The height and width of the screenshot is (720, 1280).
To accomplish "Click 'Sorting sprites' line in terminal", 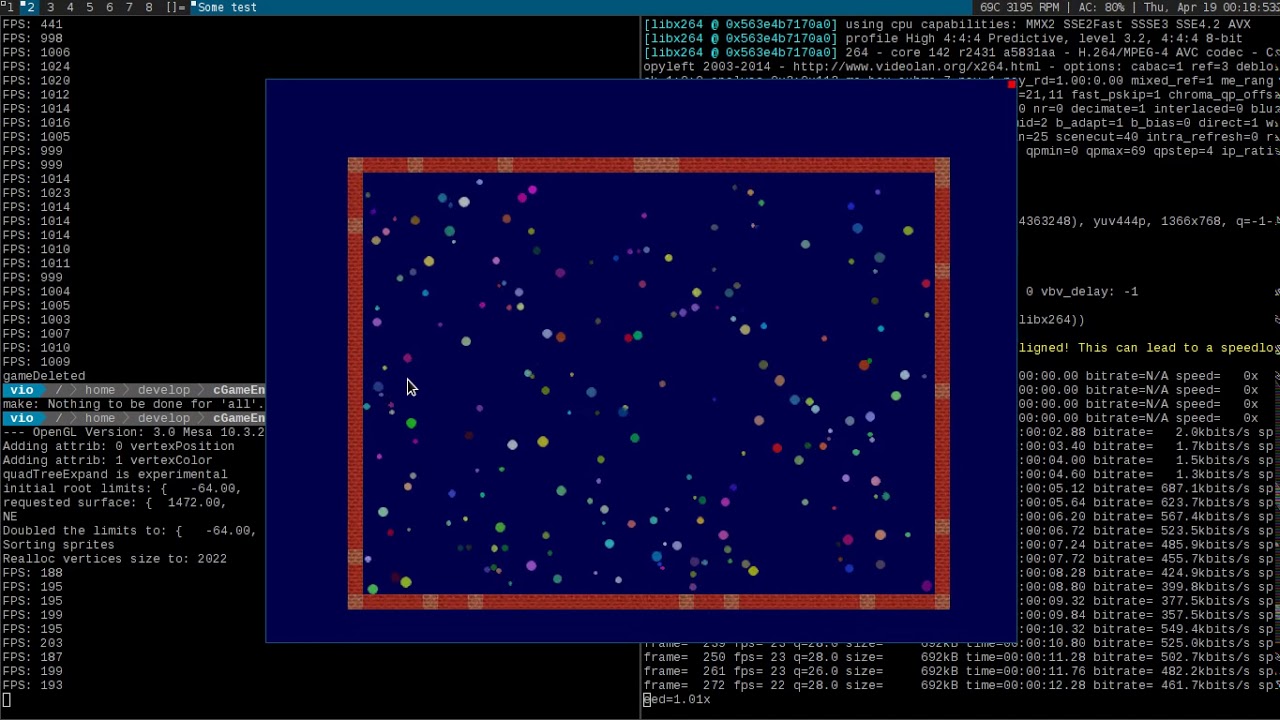I will [58, 545].
